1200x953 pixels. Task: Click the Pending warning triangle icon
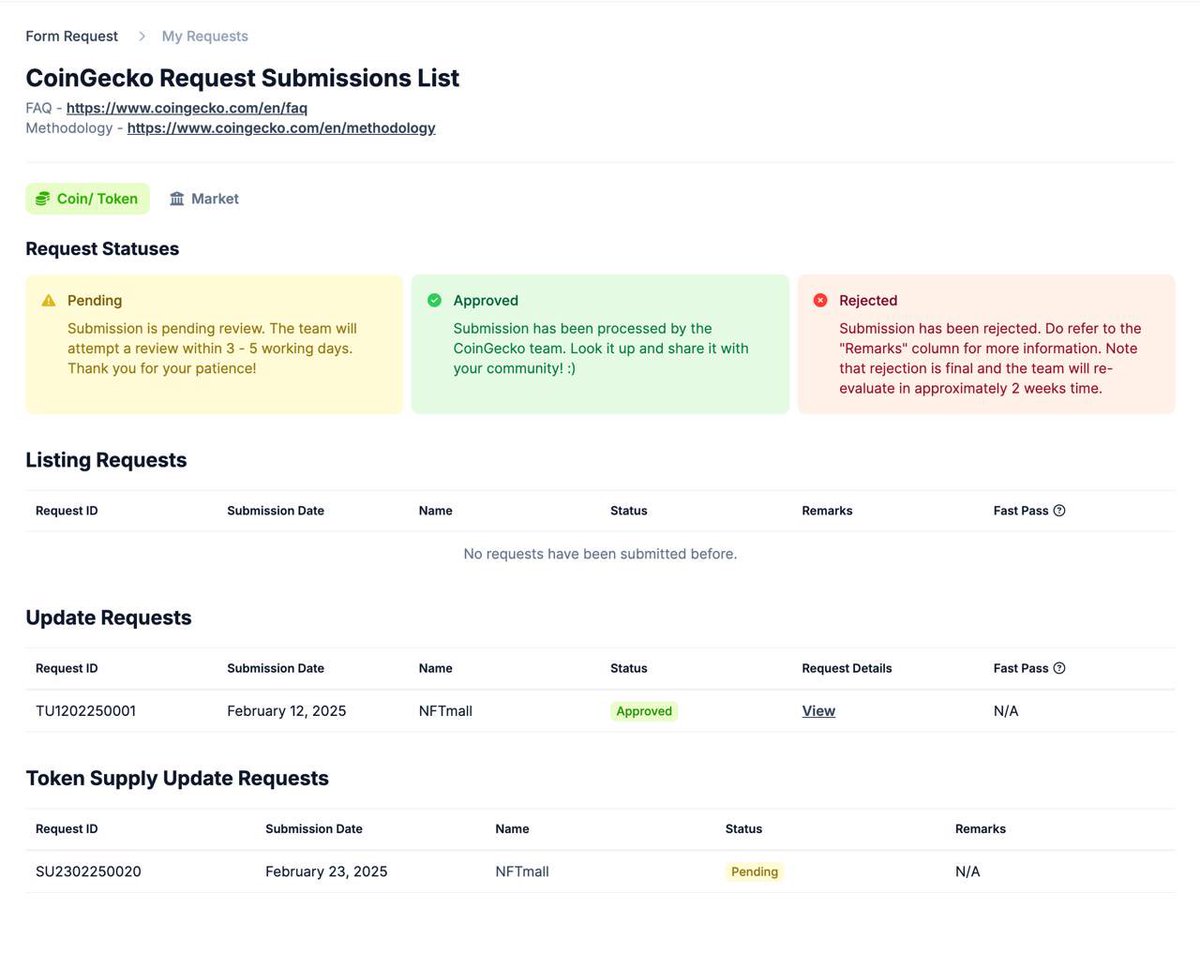(x=49, y=300)
